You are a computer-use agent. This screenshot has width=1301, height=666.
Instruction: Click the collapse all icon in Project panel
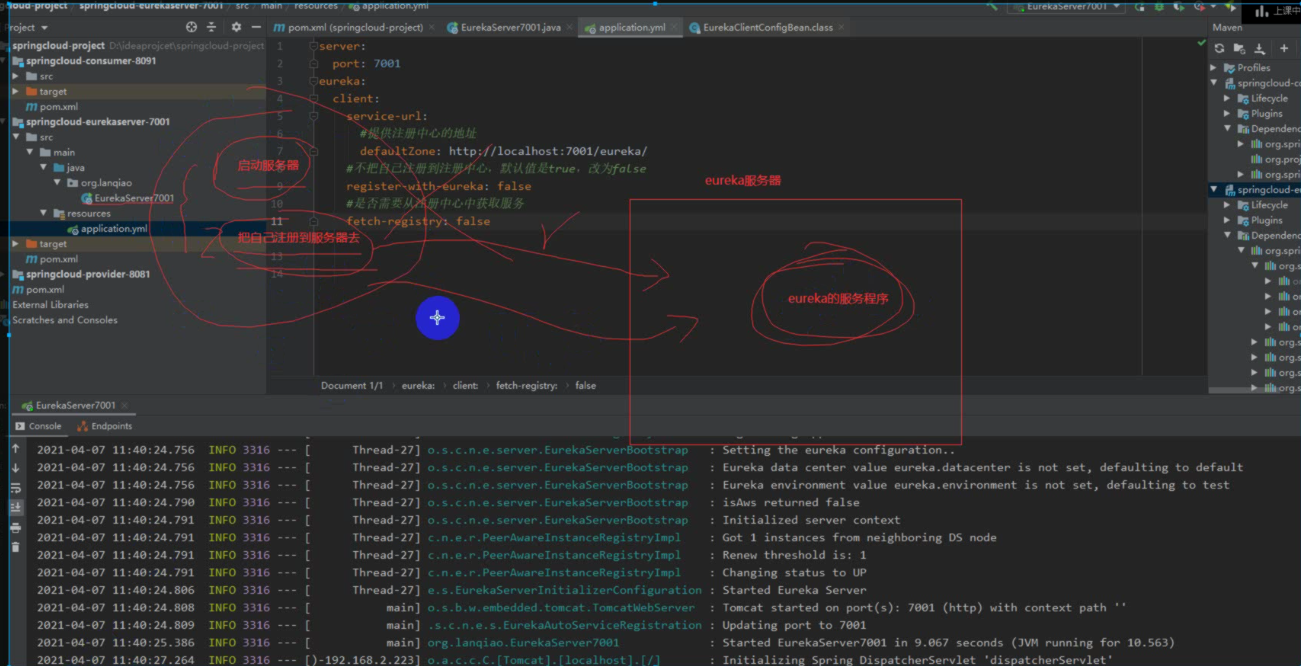tap(212, 27)
